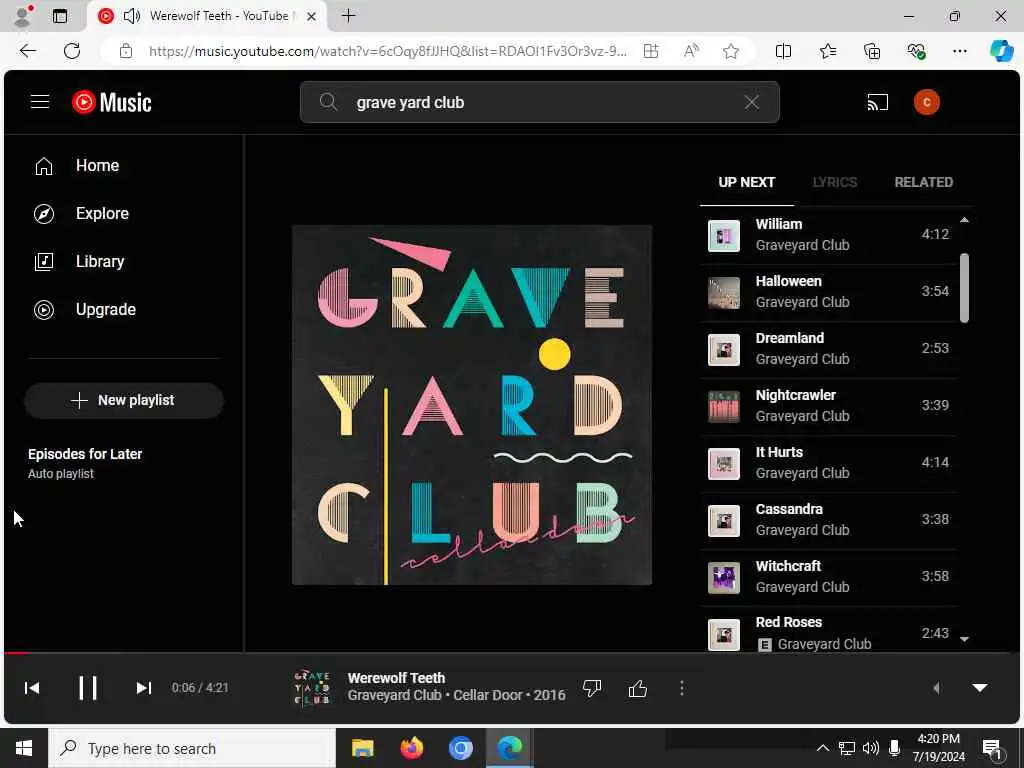
Task: Skip to previous track
Action: tap(32, 688)
